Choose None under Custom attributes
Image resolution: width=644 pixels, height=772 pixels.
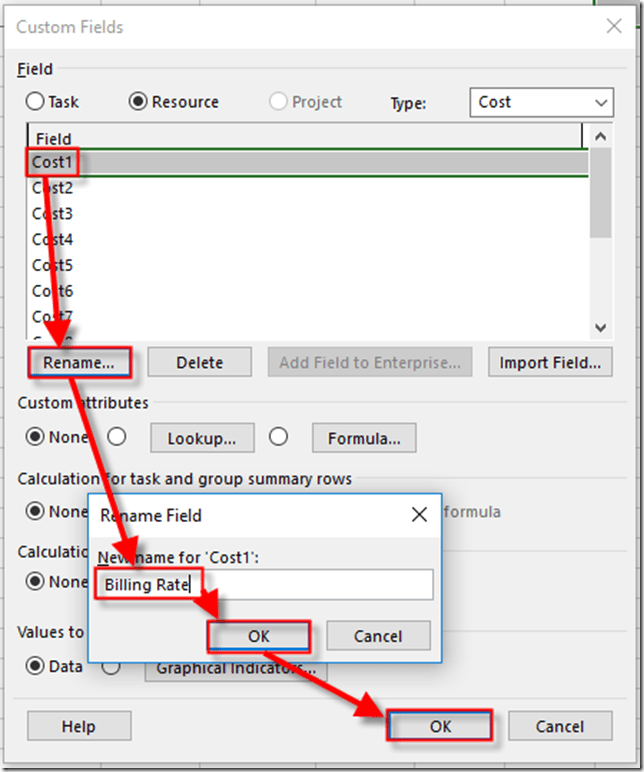[x=36, y=437]
